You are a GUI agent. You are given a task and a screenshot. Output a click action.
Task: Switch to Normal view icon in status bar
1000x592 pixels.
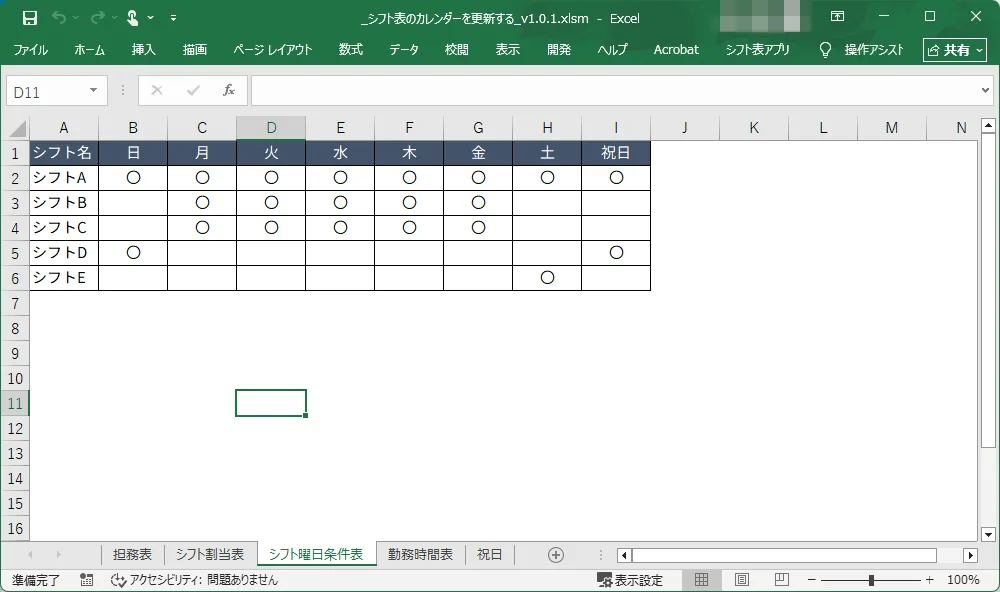click(x=701, y=580)
